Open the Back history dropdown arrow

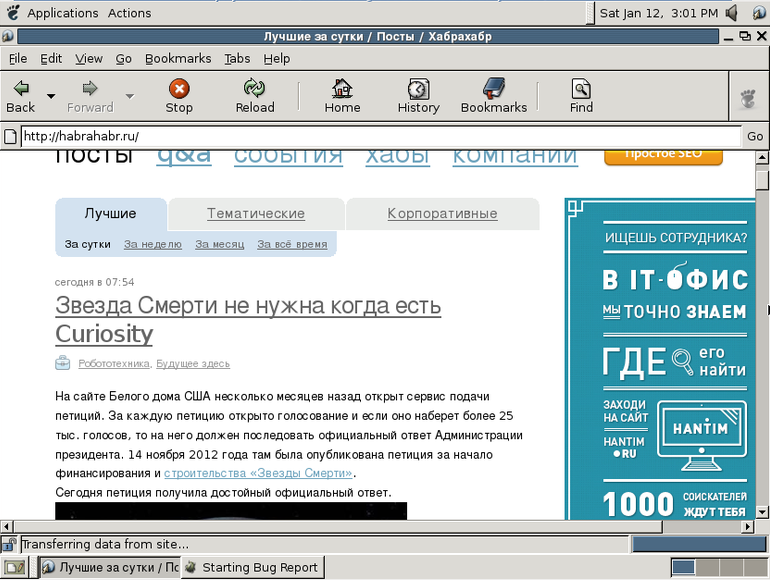[x=51, y=96]
